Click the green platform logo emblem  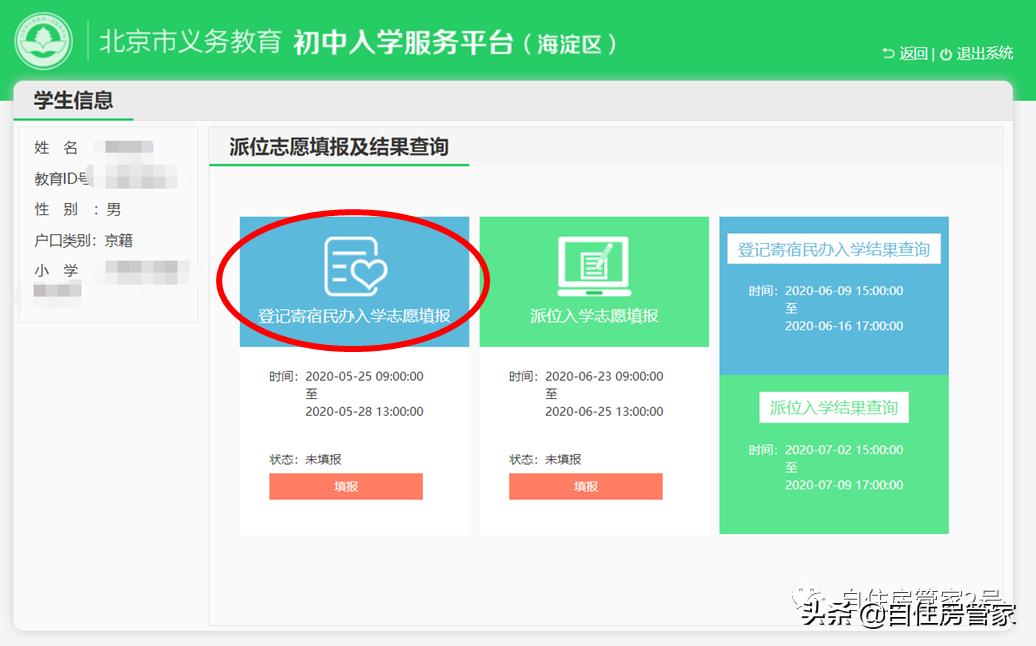coord(47,42)
